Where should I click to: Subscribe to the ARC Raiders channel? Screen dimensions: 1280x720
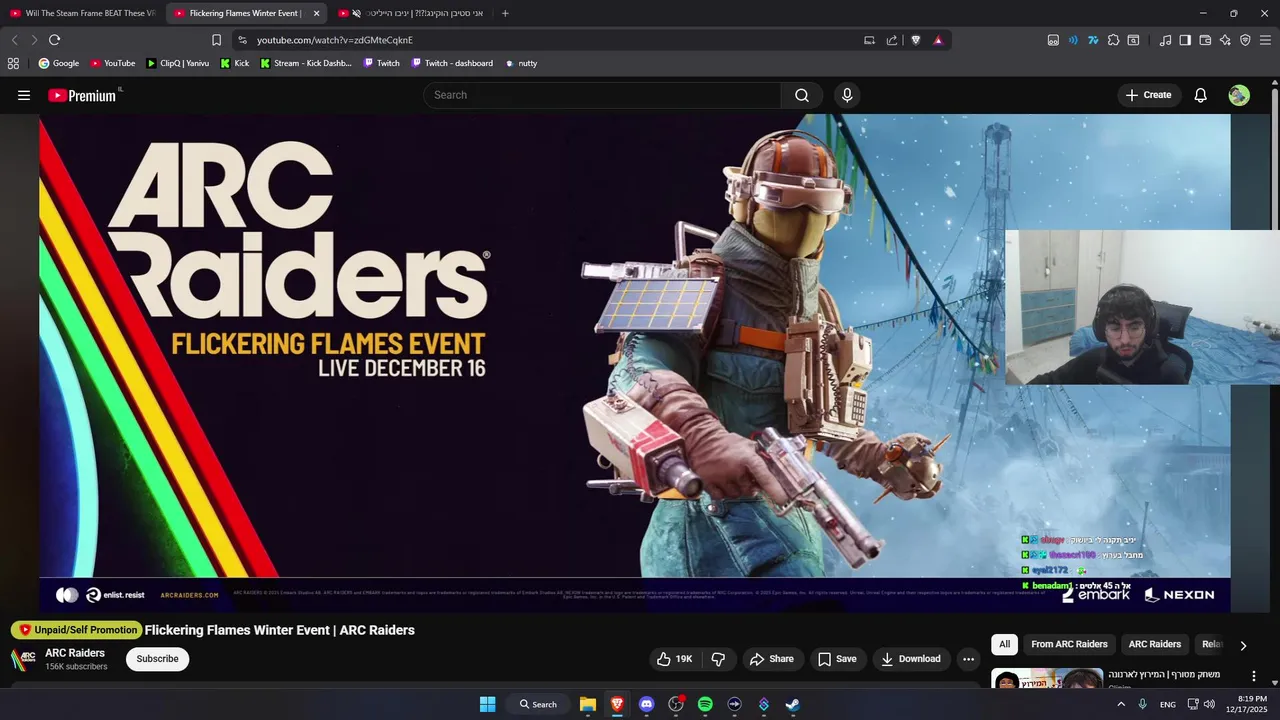click(x=157, y=659)
